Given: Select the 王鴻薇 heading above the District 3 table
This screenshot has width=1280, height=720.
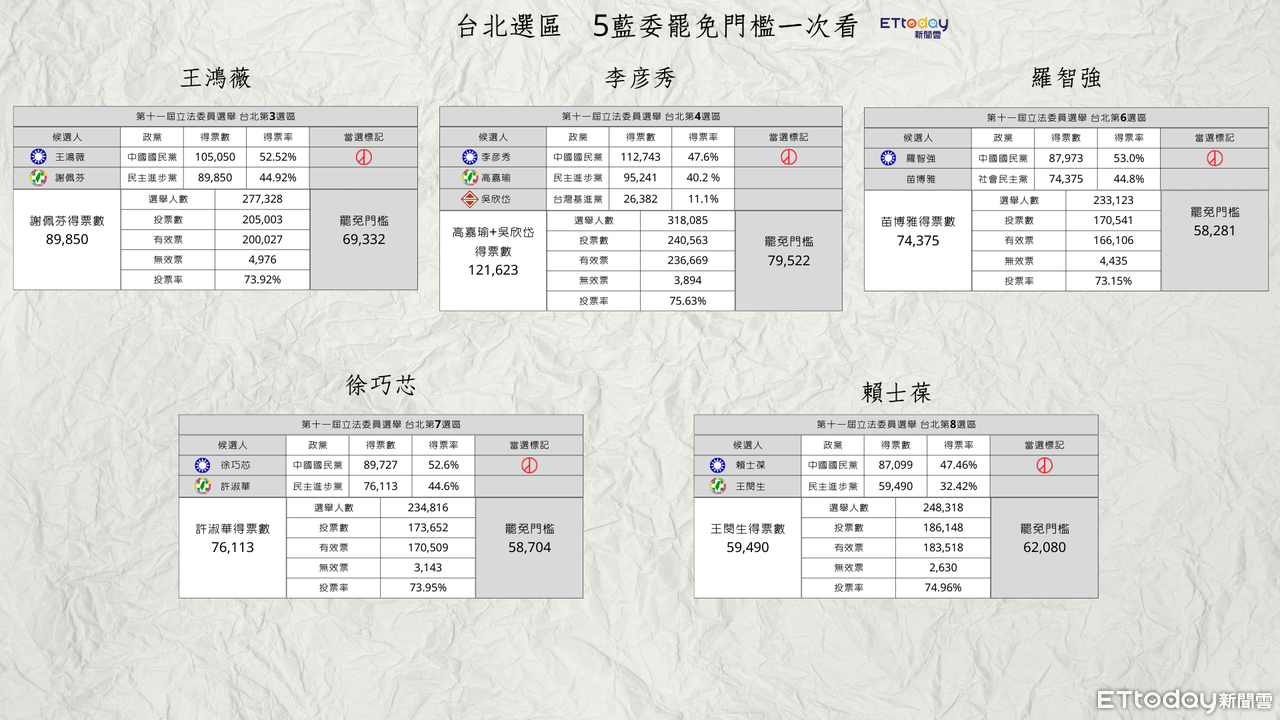Looking at the screenshot, I should (x=216, y=78).
